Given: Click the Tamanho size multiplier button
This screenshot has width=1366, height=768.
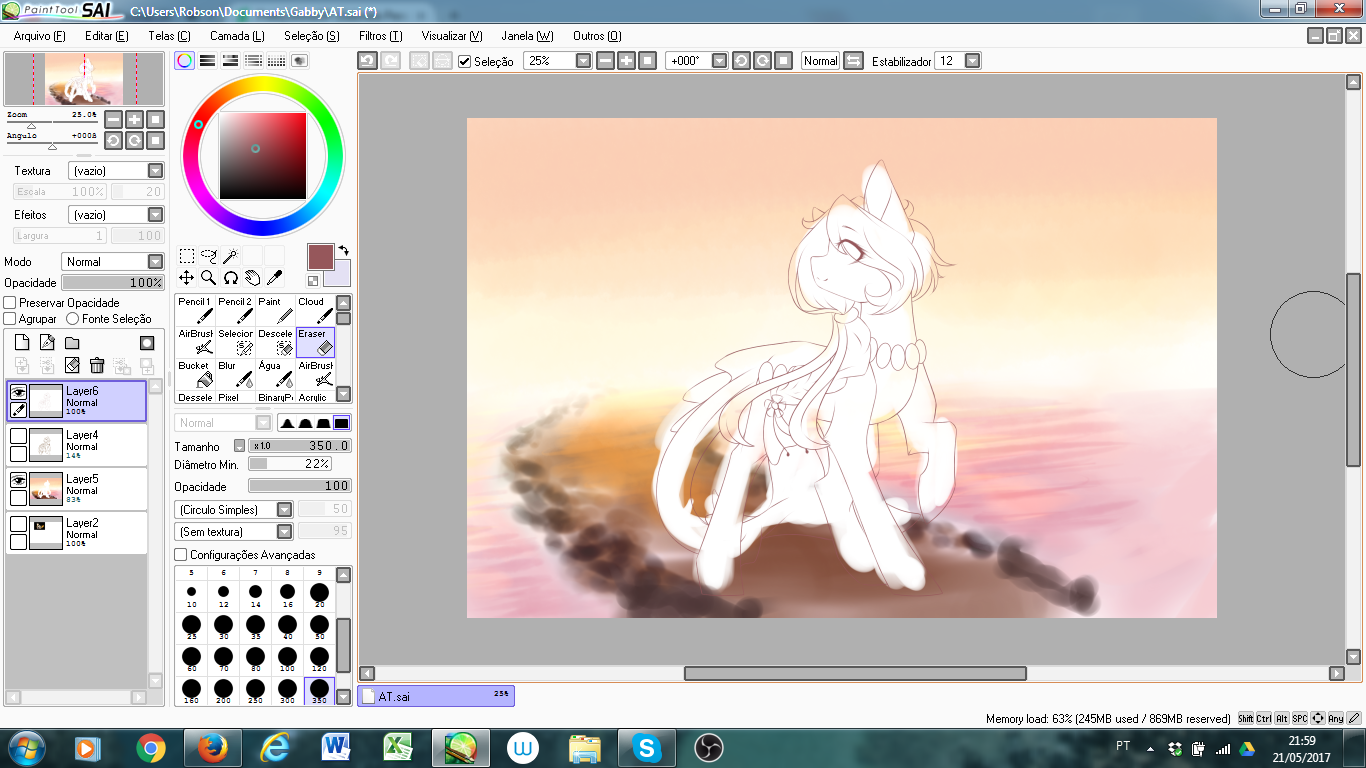Looking at the screenshot, I should pyautogui.click(x=239, y=446).
